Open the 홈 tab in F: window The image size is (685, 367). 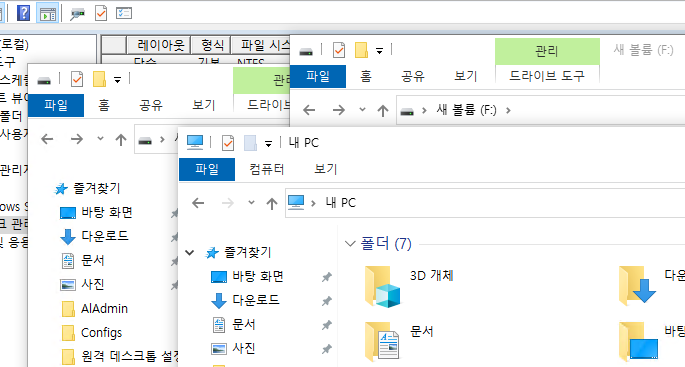pos(366,76)
